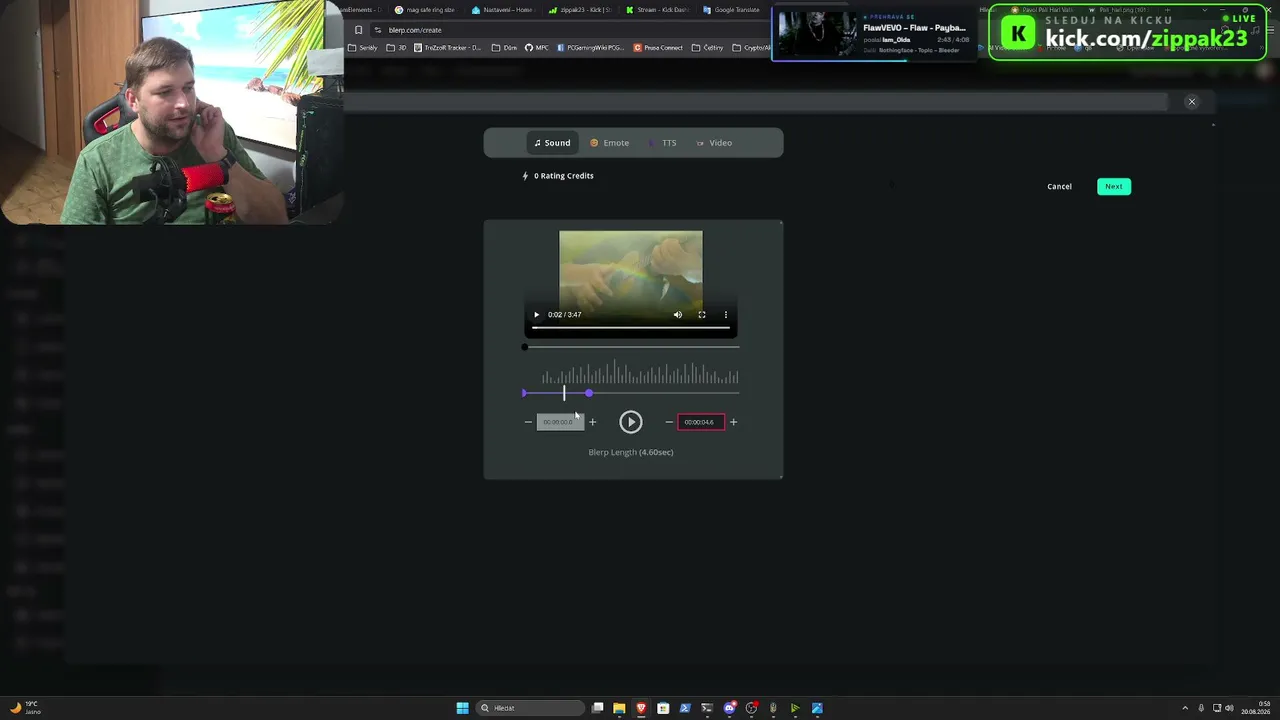Open the Microsoft Store taskbar icon

[663, 708]
